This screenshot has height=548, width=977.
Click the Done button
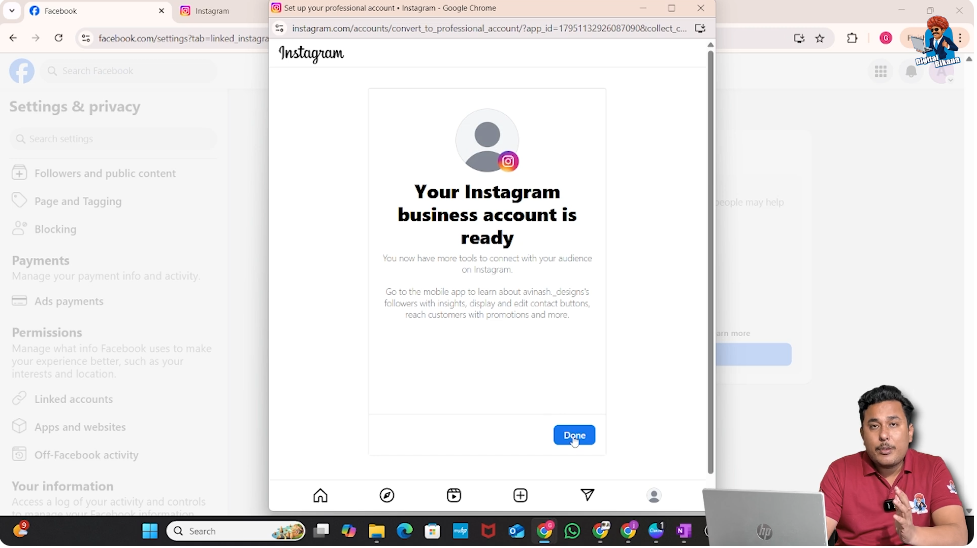coord(575,436)
